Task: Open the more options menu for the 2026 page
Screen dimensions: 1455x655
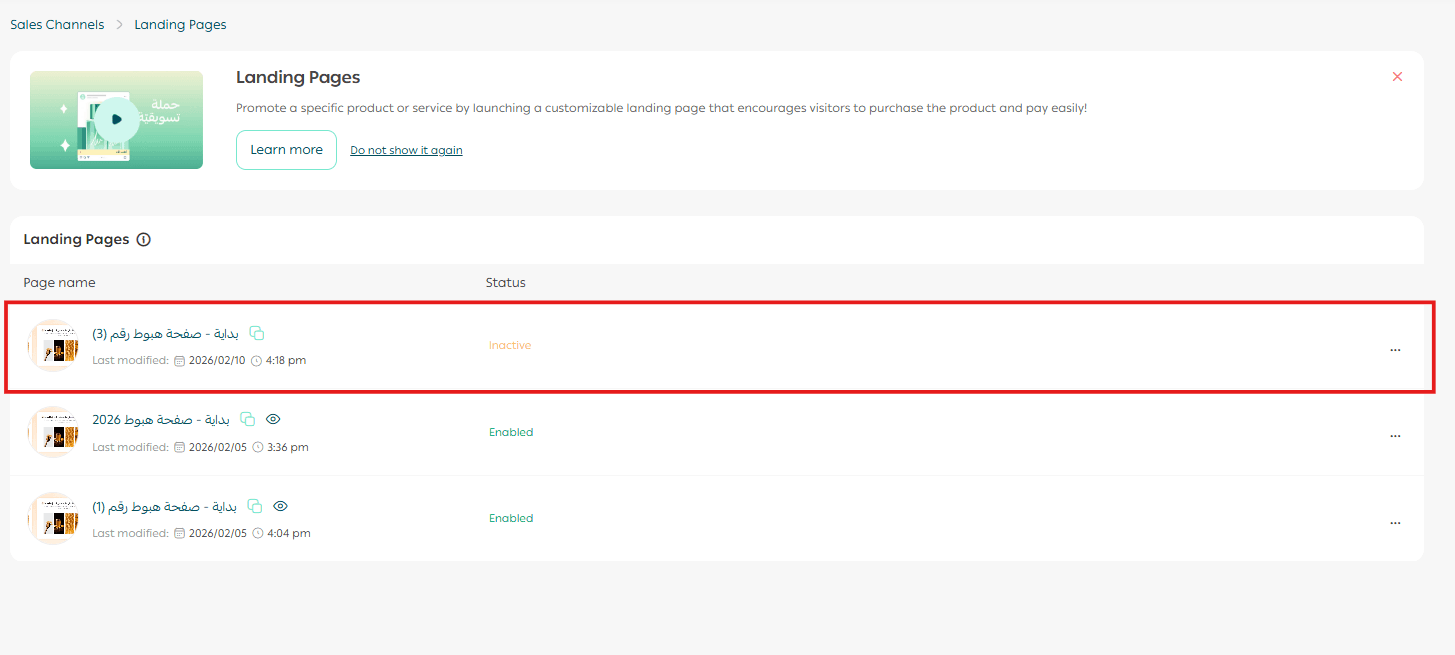Action: point(1395,436)
